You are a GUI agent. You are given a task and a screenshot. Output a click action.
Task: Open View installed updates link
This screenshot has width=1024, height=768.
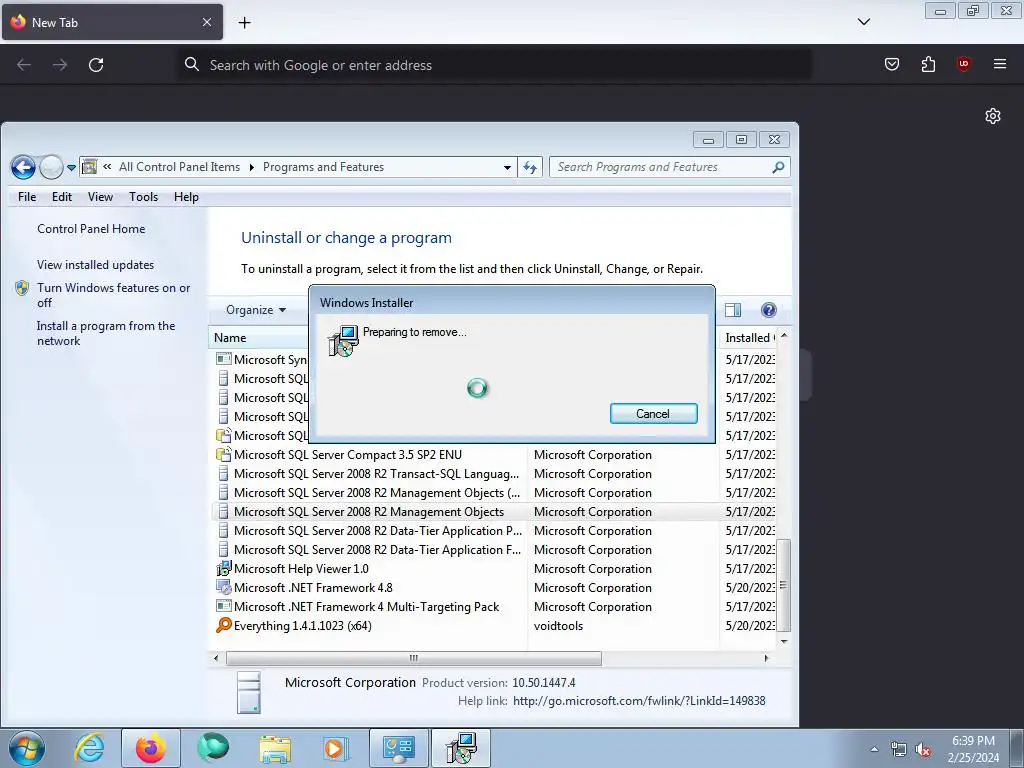[x=95, y=264]
